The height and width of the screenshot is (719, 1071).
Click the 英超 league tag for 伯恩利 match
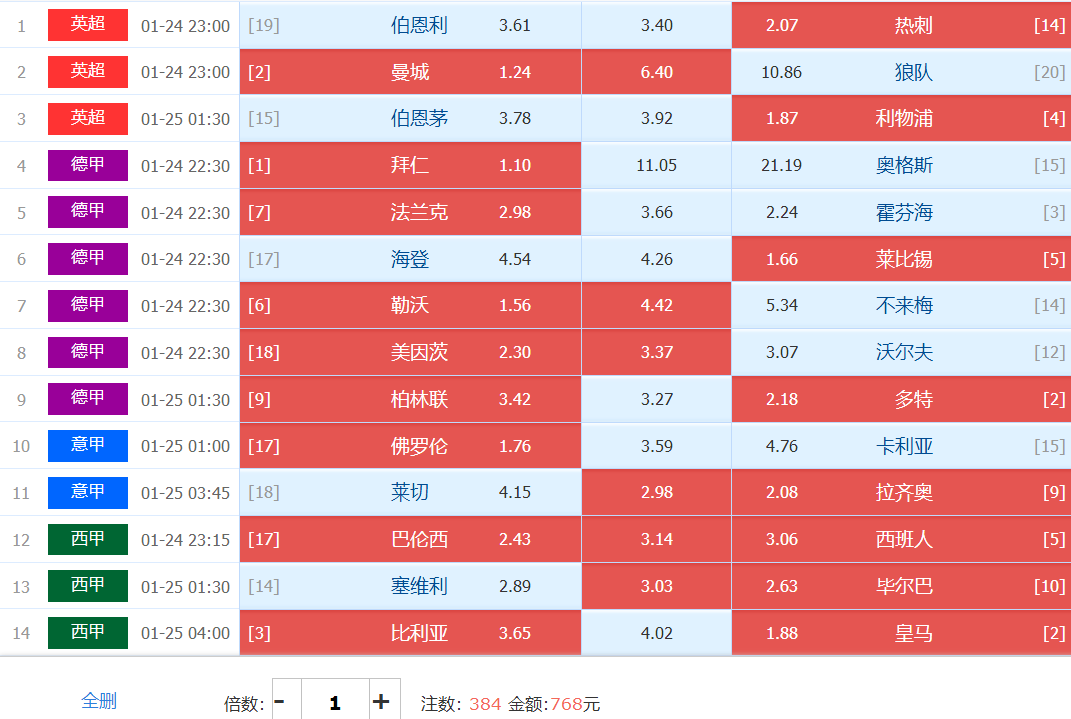click(88, 25)
